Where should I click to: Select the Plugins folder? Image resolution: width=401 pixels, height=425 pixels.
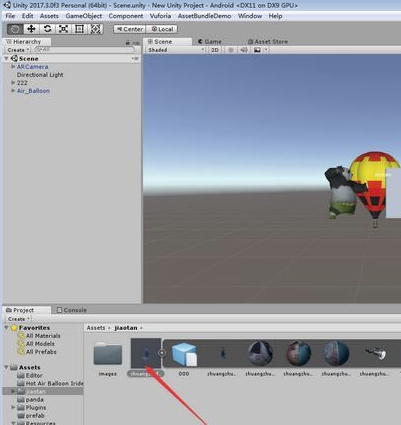(x=32, y=407)
